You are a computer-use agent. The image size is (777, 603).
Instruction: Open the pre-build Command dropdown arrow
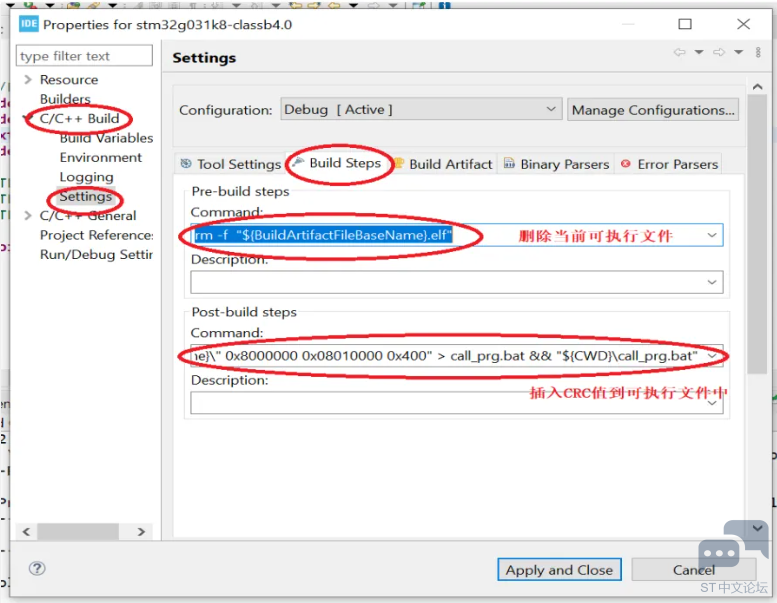pos(712,235)
